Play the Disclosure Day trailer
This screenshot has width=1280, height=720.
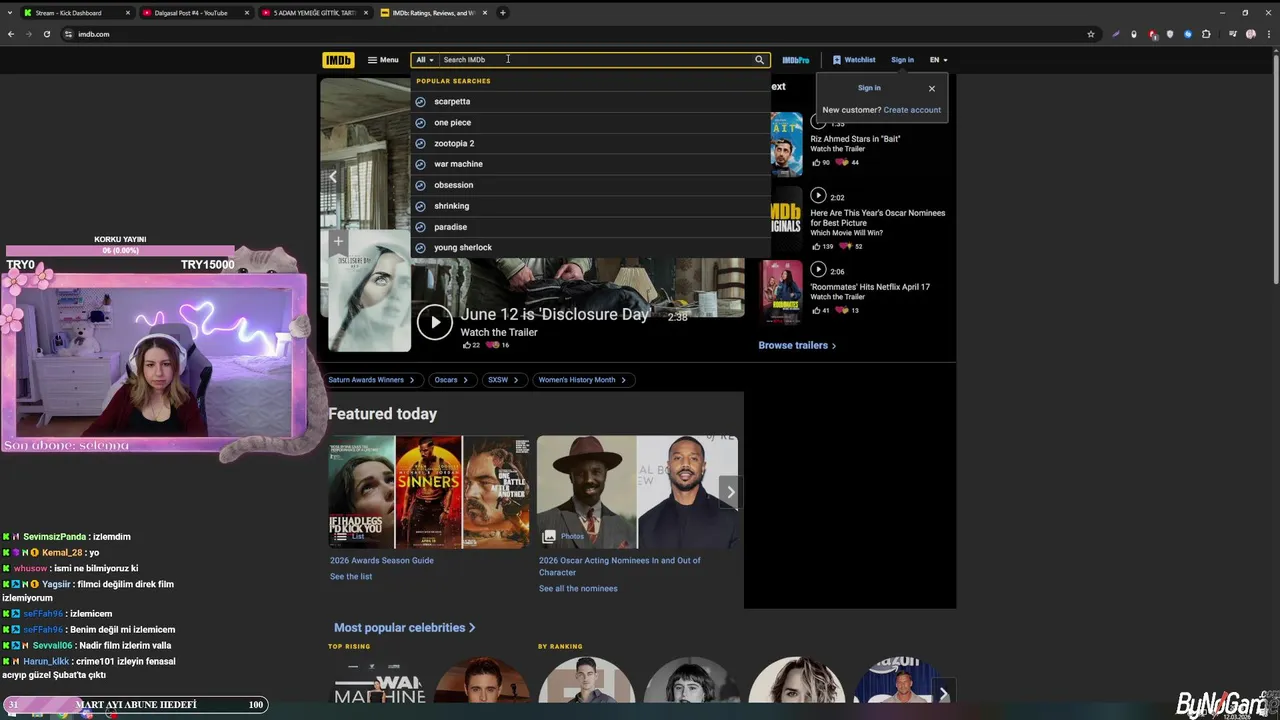point(434,322)
